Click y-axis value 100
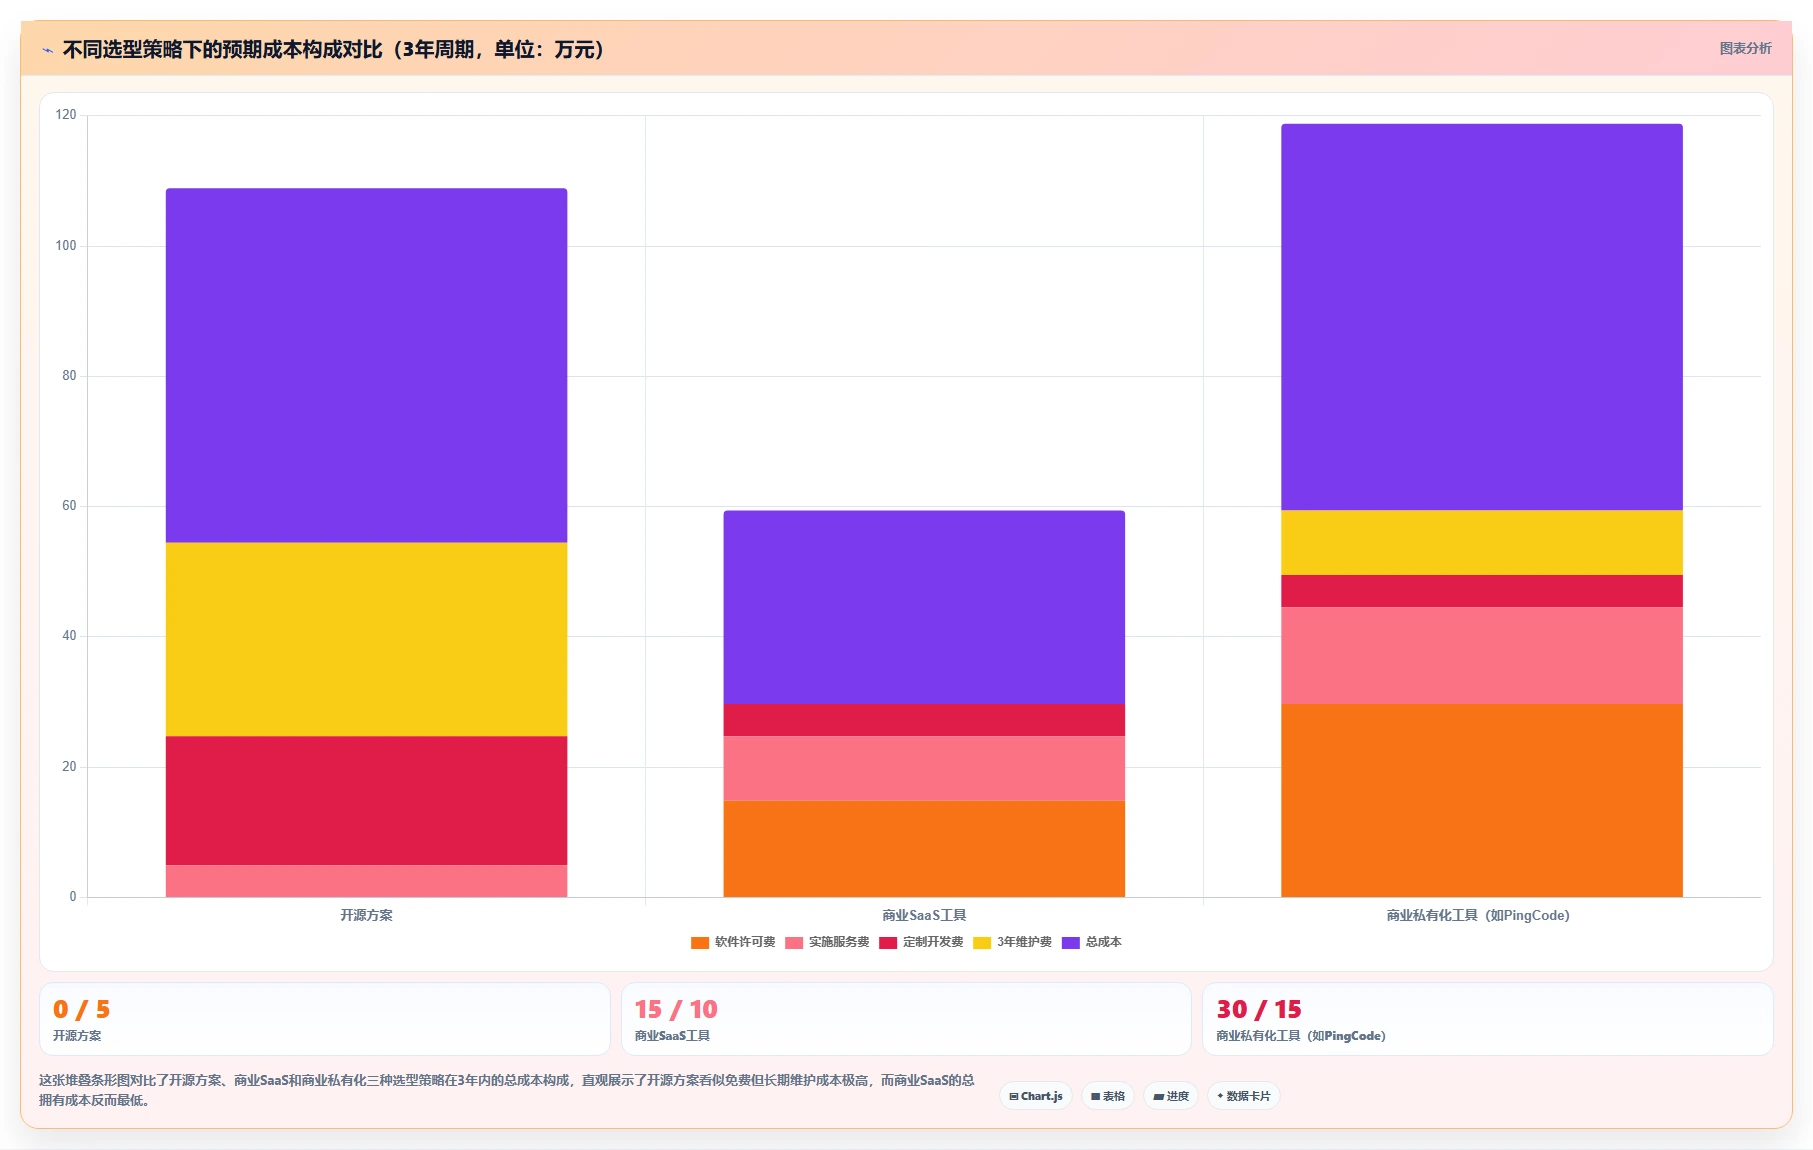The image size is (1813, 1150). [x=66, y=245]
